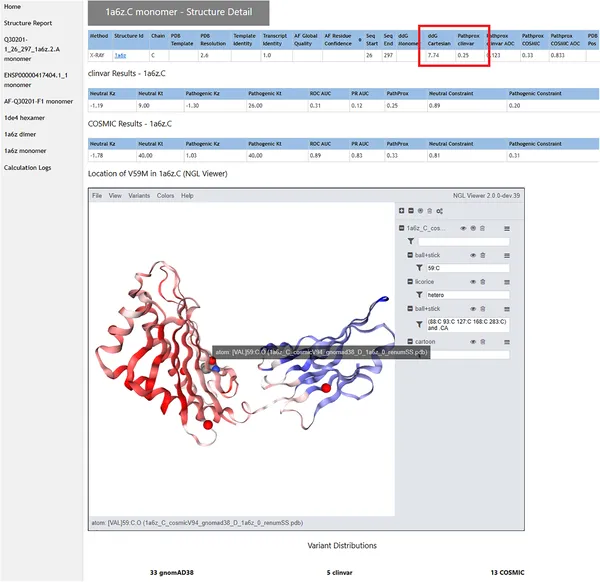600x582 pixels.
Task: Click the 13 COSMIC label
Action: (x=507, y=573)
